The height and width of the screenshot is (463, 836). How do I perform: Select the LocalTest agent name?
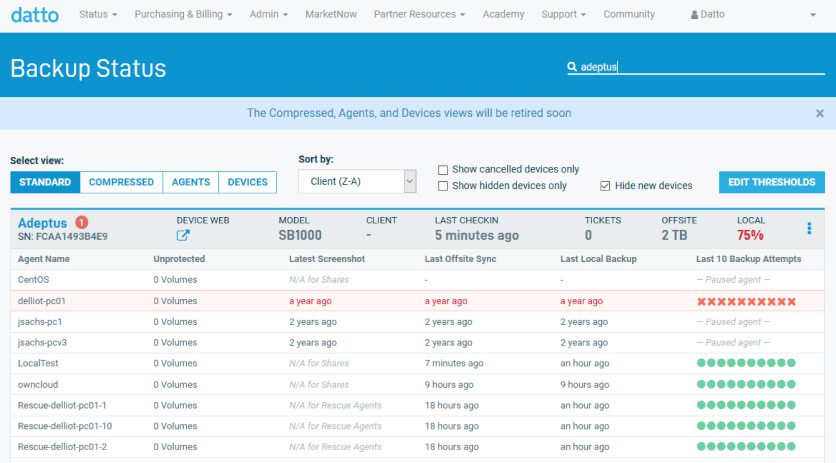point(38,363)
